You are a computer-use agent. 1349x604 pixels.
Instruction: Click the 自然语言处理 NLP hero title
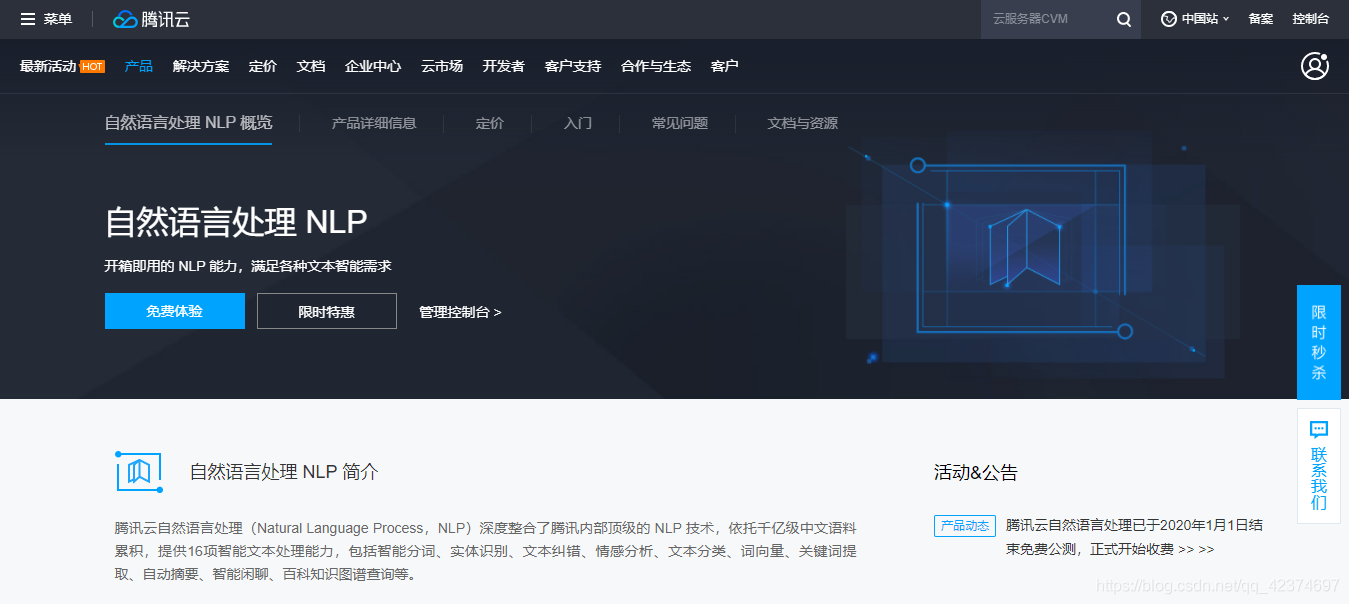pyautogui.click(x=236, y=221)
